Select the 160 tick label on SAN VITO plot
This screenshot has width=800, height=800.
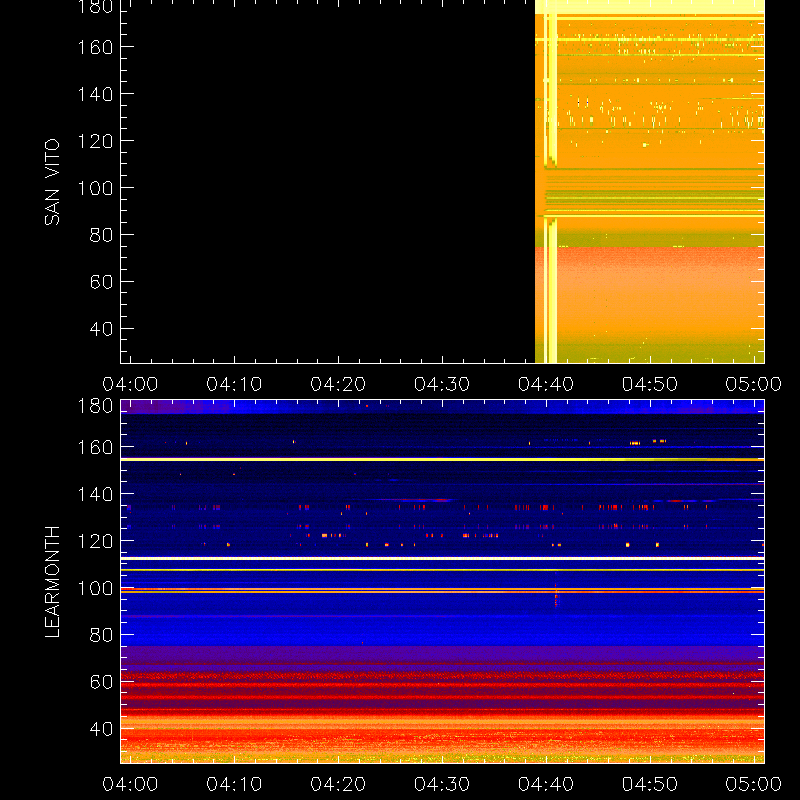[x=95, y=47]
